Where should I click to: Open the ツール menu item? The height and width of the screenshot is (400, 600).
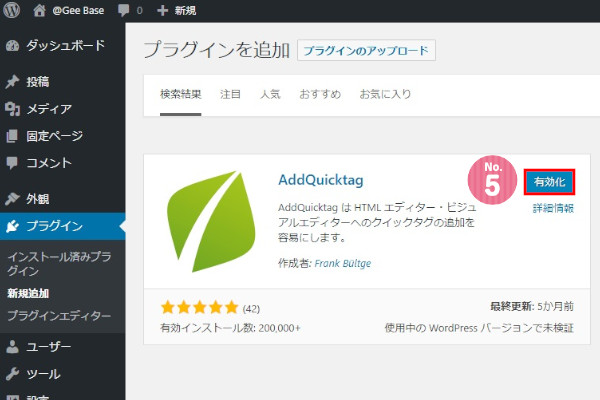click(43, 374)
